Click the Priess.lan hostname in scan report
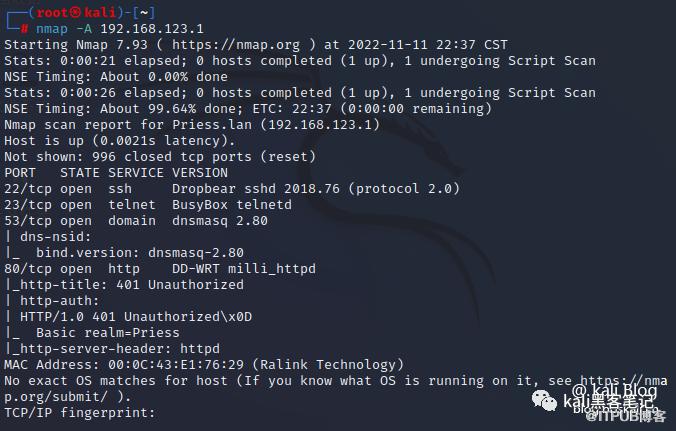The width and height of the screenshot is (676, 431). pyautogui.click(x=212, y=125)
